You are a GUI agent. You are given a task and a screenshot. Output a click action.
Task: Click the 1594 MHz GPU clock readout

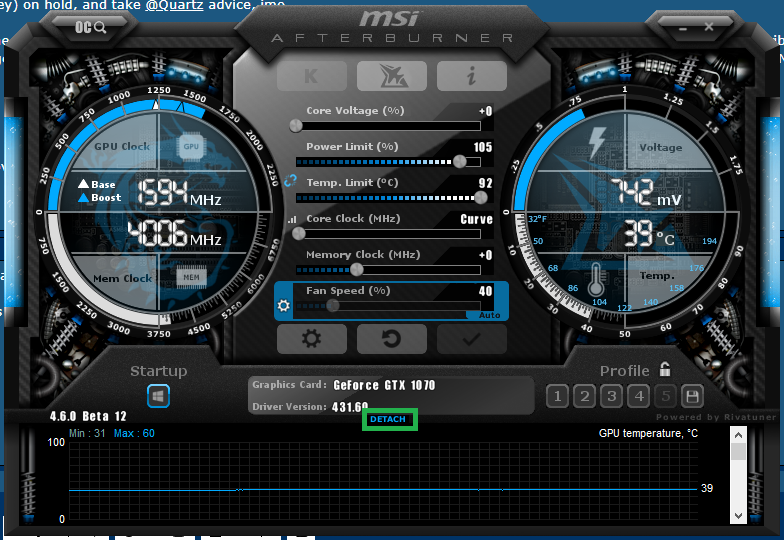[179, 193]
